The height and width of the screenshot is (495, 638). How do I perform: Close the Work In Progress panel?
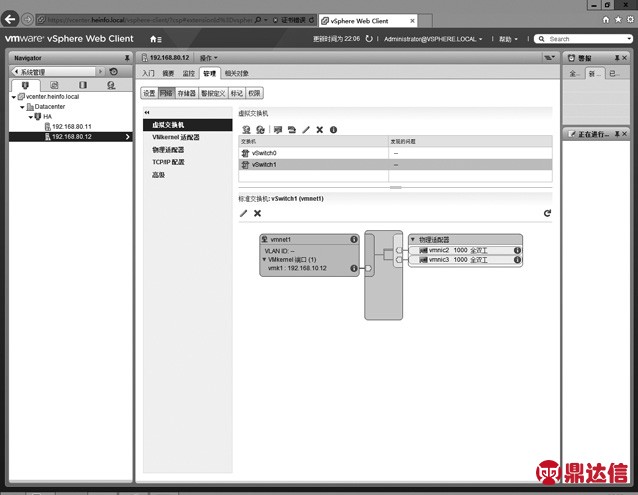point(625,134)
